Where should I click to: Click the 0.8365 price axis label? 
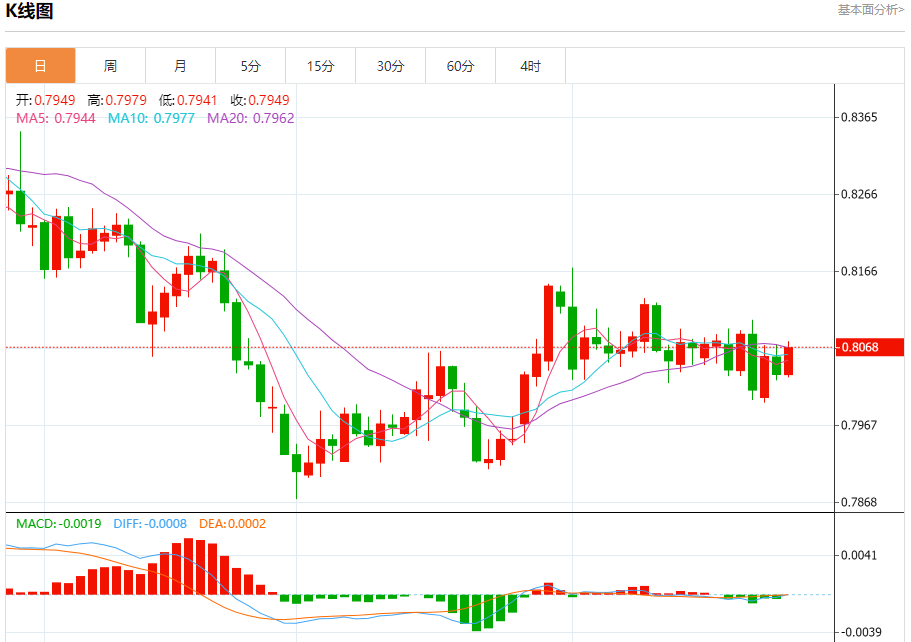[x=859, y=117]
